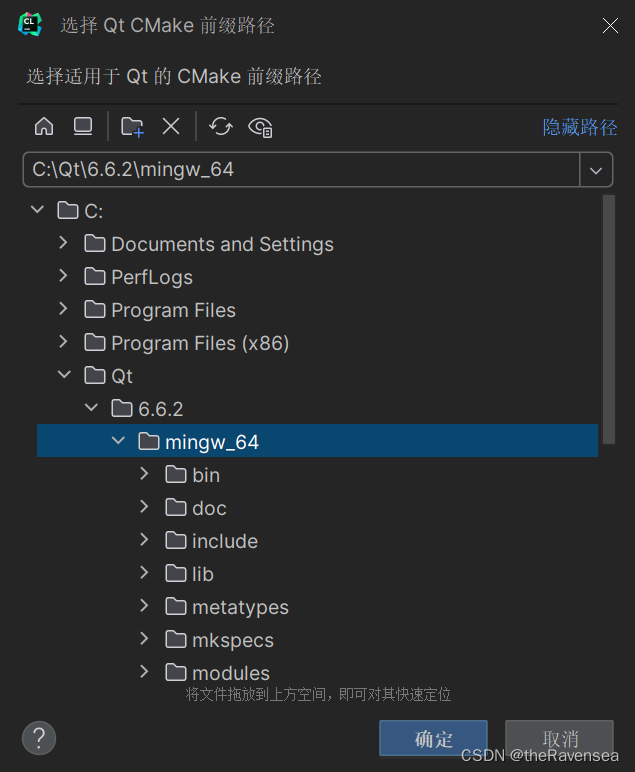635x772 pixels.
Task: Confirm with the 确定 button
Action: point(433,738)
